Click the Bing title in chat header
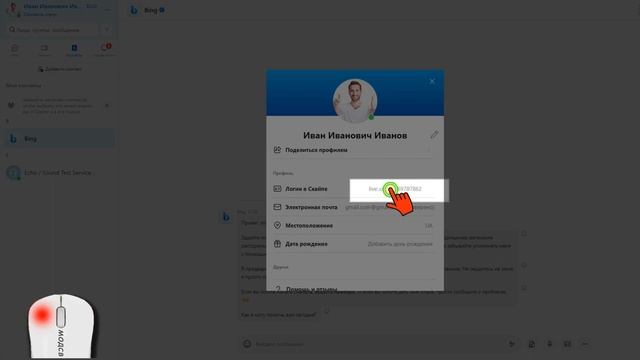Image resolution: width=640 pixels, height=360 pixels. point(151,10)
